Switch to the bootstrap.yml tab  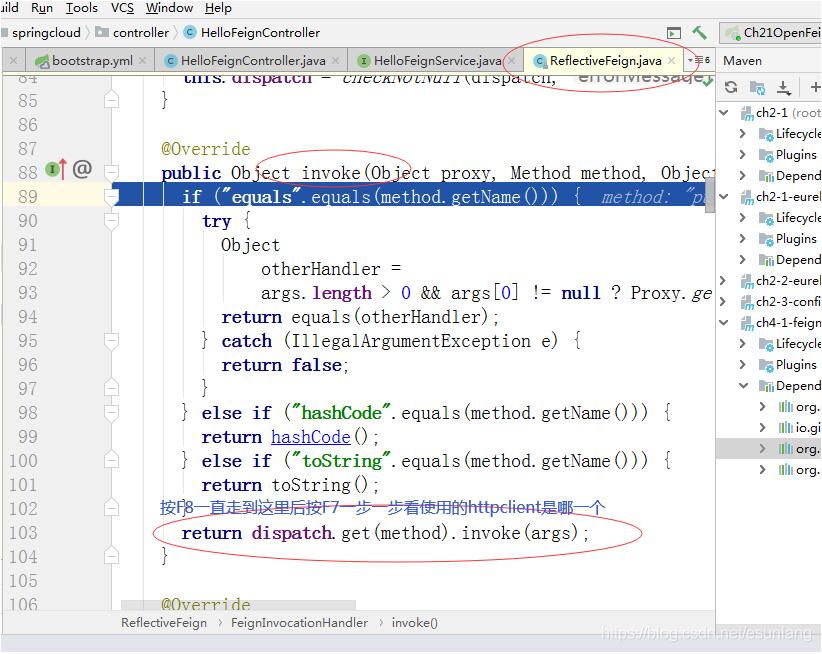pos(92,61)
